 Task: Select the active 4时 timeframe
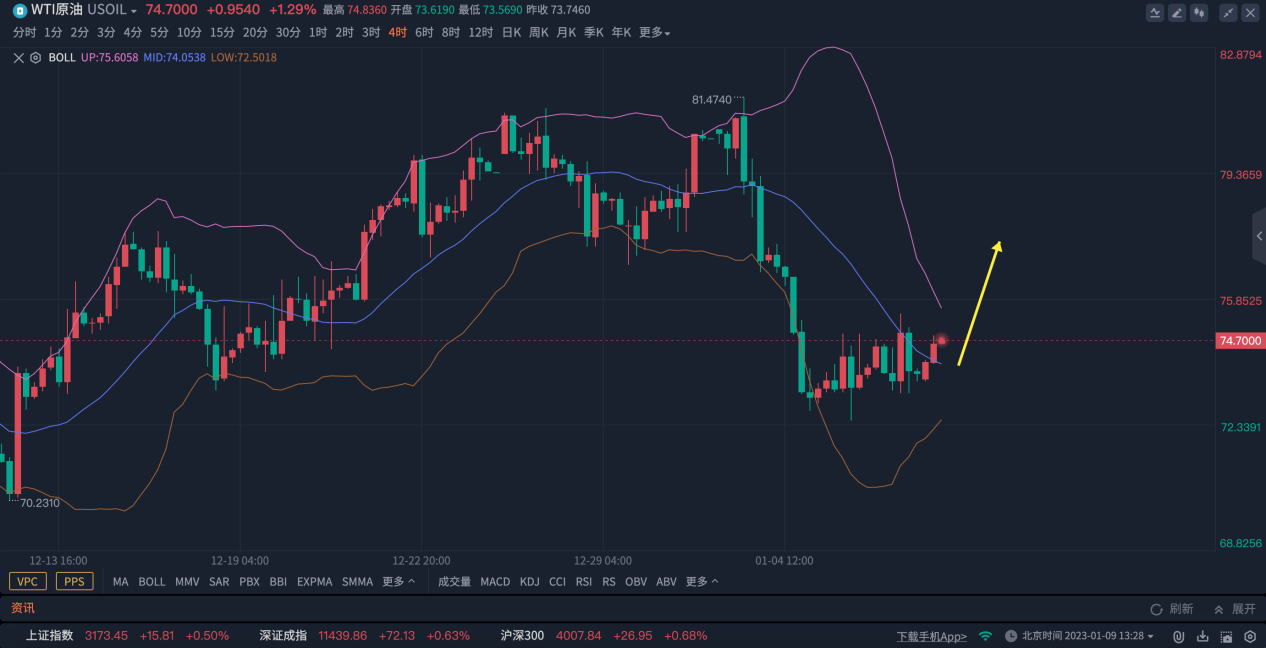[398, 32]
